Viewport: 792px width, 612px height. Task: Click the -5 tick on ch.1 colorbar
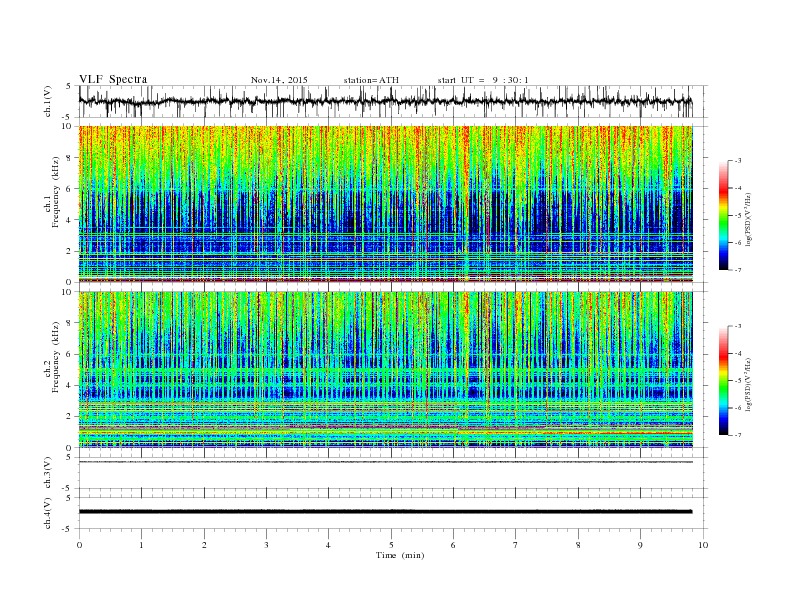pyautogui.click(x=738, y=215)
